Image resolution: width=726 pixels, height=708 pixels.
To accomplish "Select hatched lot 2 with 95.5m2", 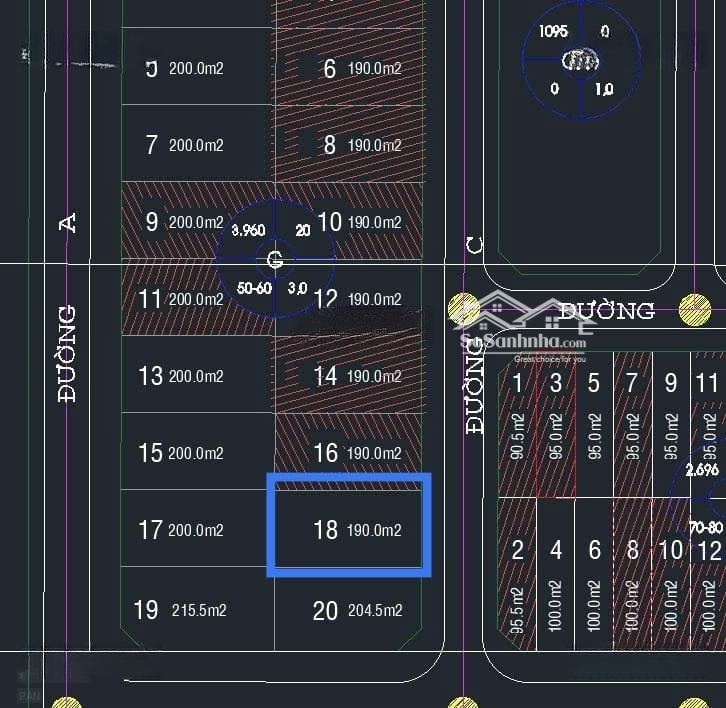I will (517, 577).
